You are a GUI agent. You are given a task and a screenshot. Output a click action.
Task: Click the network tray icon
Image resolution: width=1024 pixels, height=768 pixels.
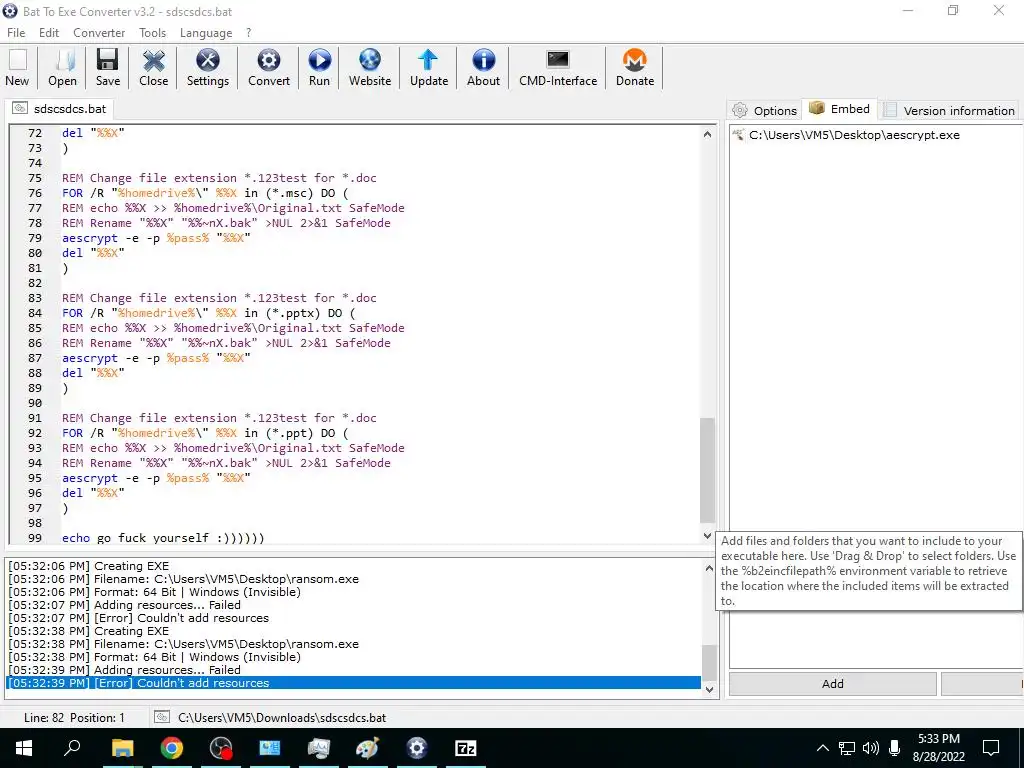click(x=847, y=748)
